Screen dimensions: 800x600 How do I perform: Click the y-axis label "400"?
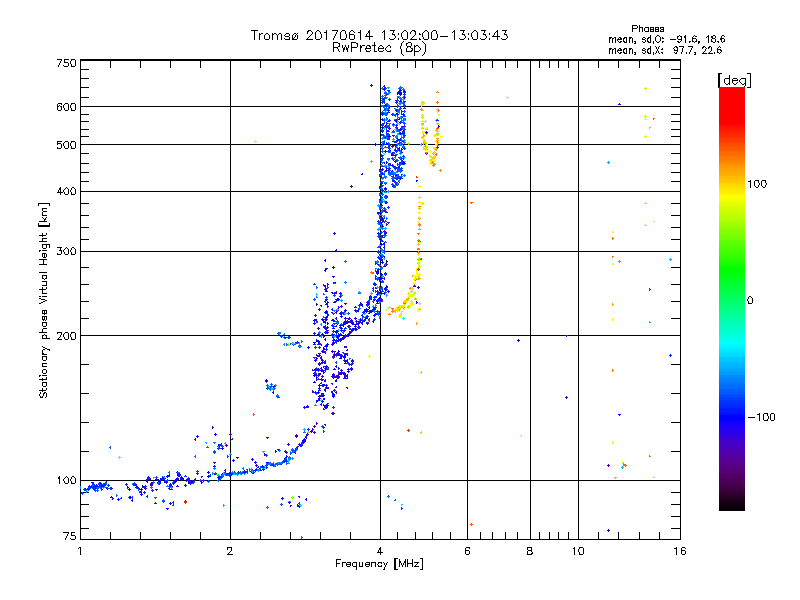pyautogui.click(x=66, y=191)
